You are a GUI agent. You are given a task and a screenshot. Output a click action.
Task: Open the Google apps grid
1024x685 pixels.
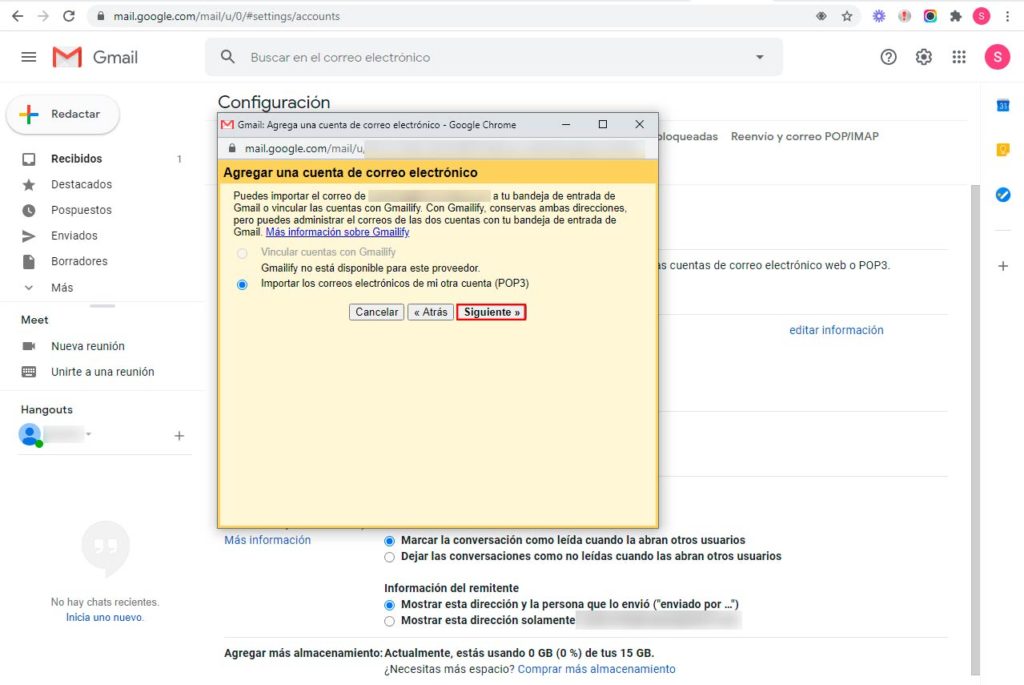click(959, 57)
